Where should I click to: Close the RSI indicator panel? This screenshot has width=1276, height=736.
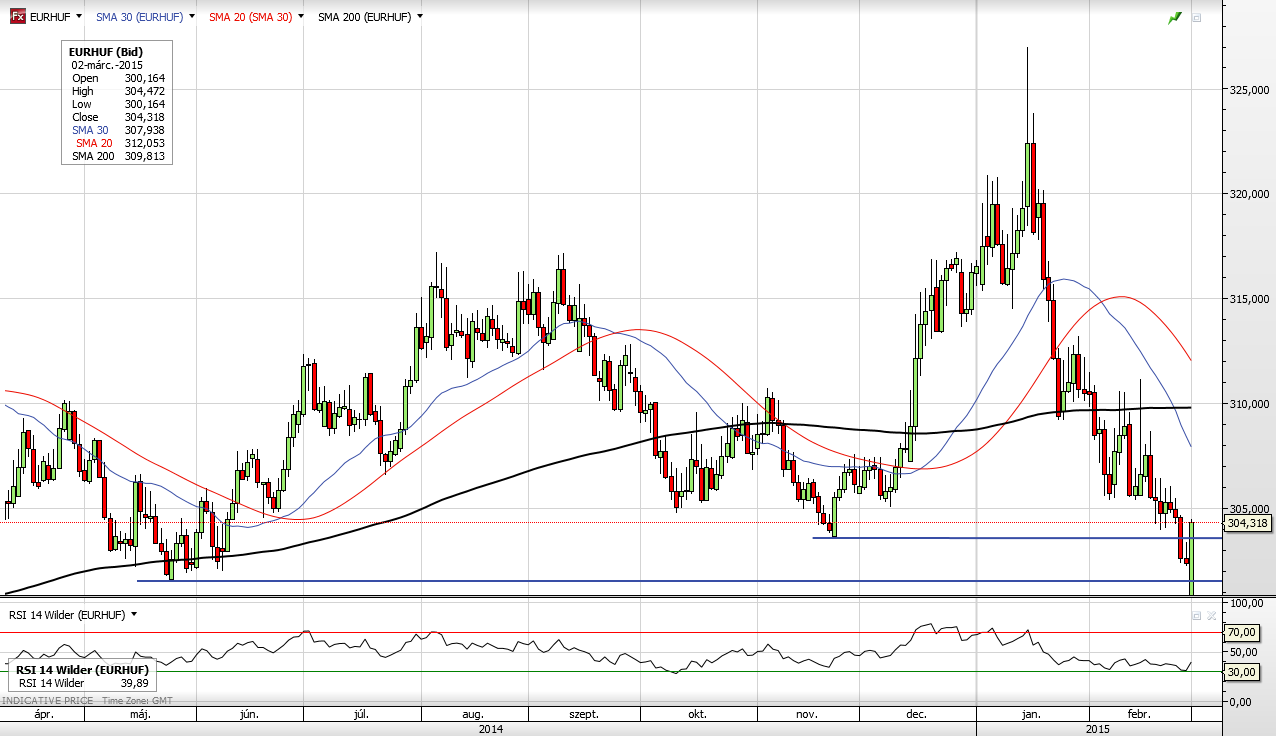click(x=1212, y=616)
